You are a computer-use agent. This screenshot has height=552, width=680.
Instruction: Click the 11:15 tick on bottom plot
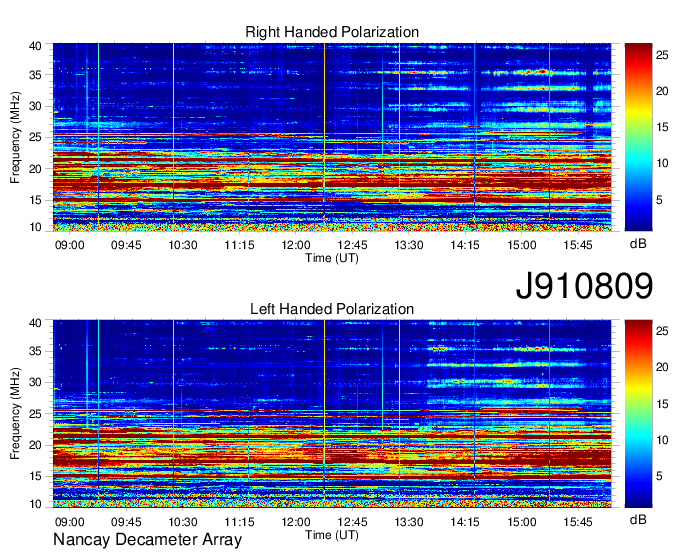click(239, 522)
